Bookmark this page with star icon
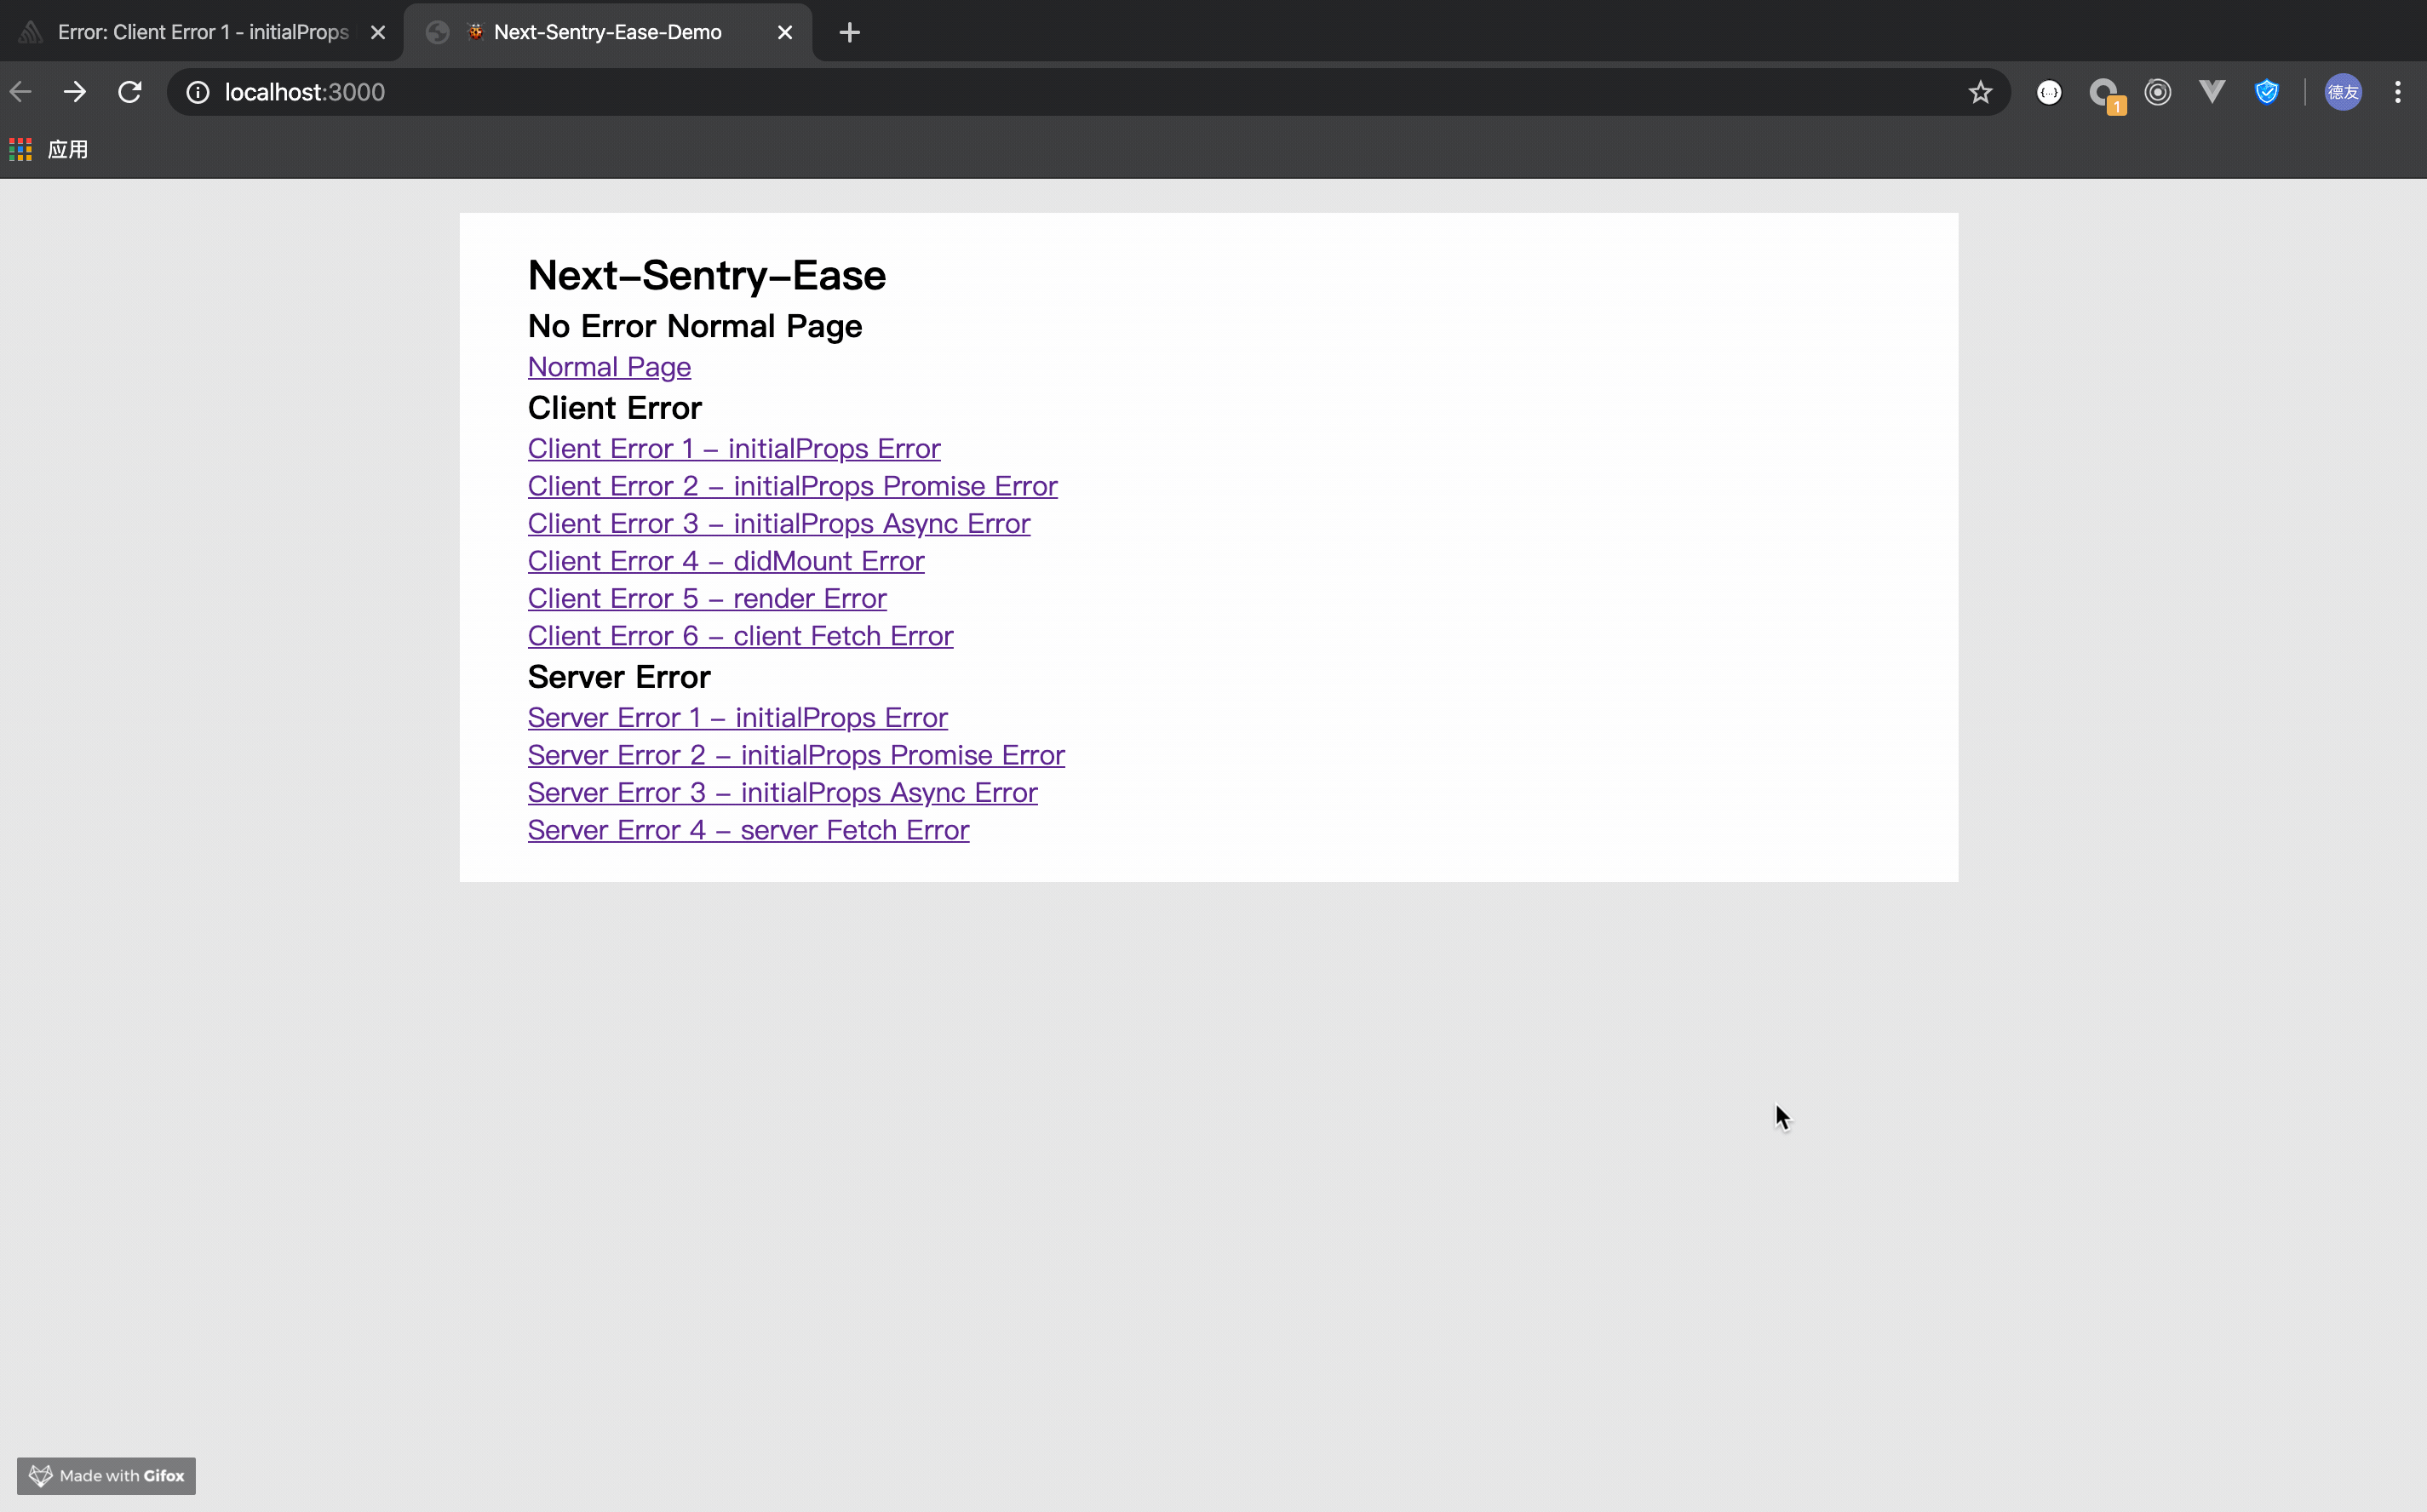Screen dimensions: 2427x1512 pos(1980,92)
